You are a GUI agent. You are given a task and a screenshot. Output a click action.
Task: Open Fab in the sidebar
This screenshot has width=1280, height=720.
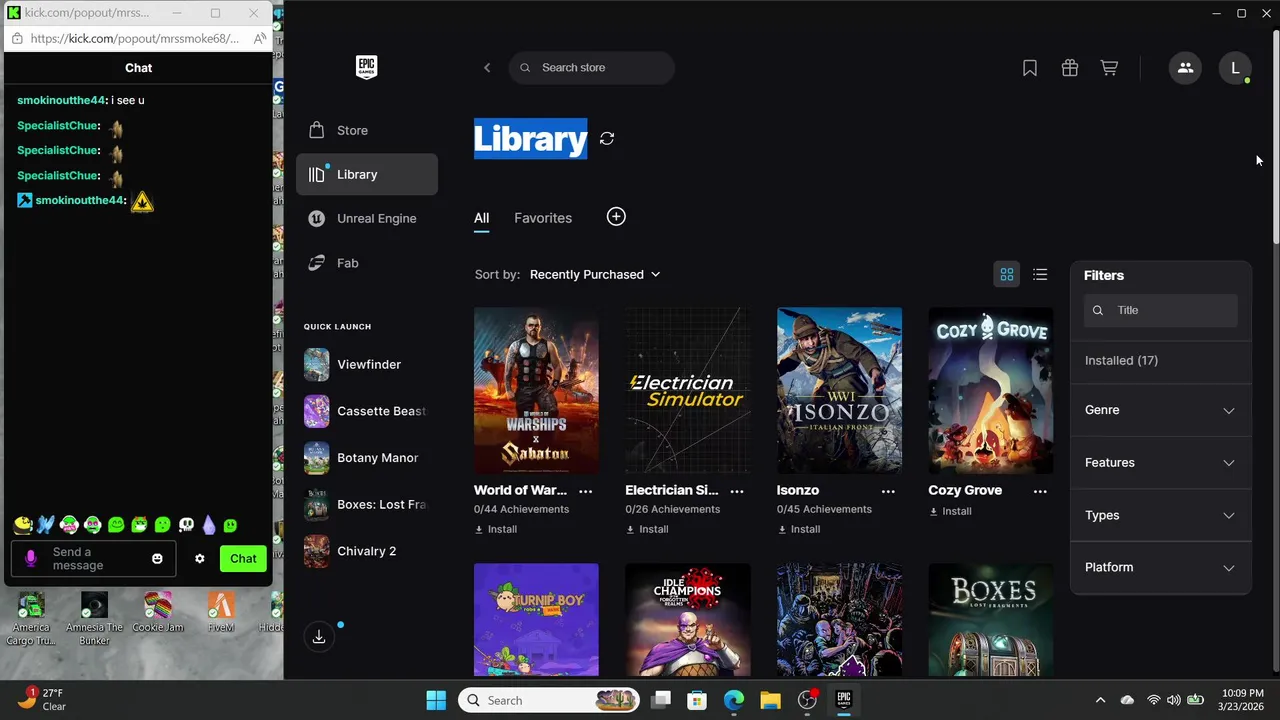[367, 263]
